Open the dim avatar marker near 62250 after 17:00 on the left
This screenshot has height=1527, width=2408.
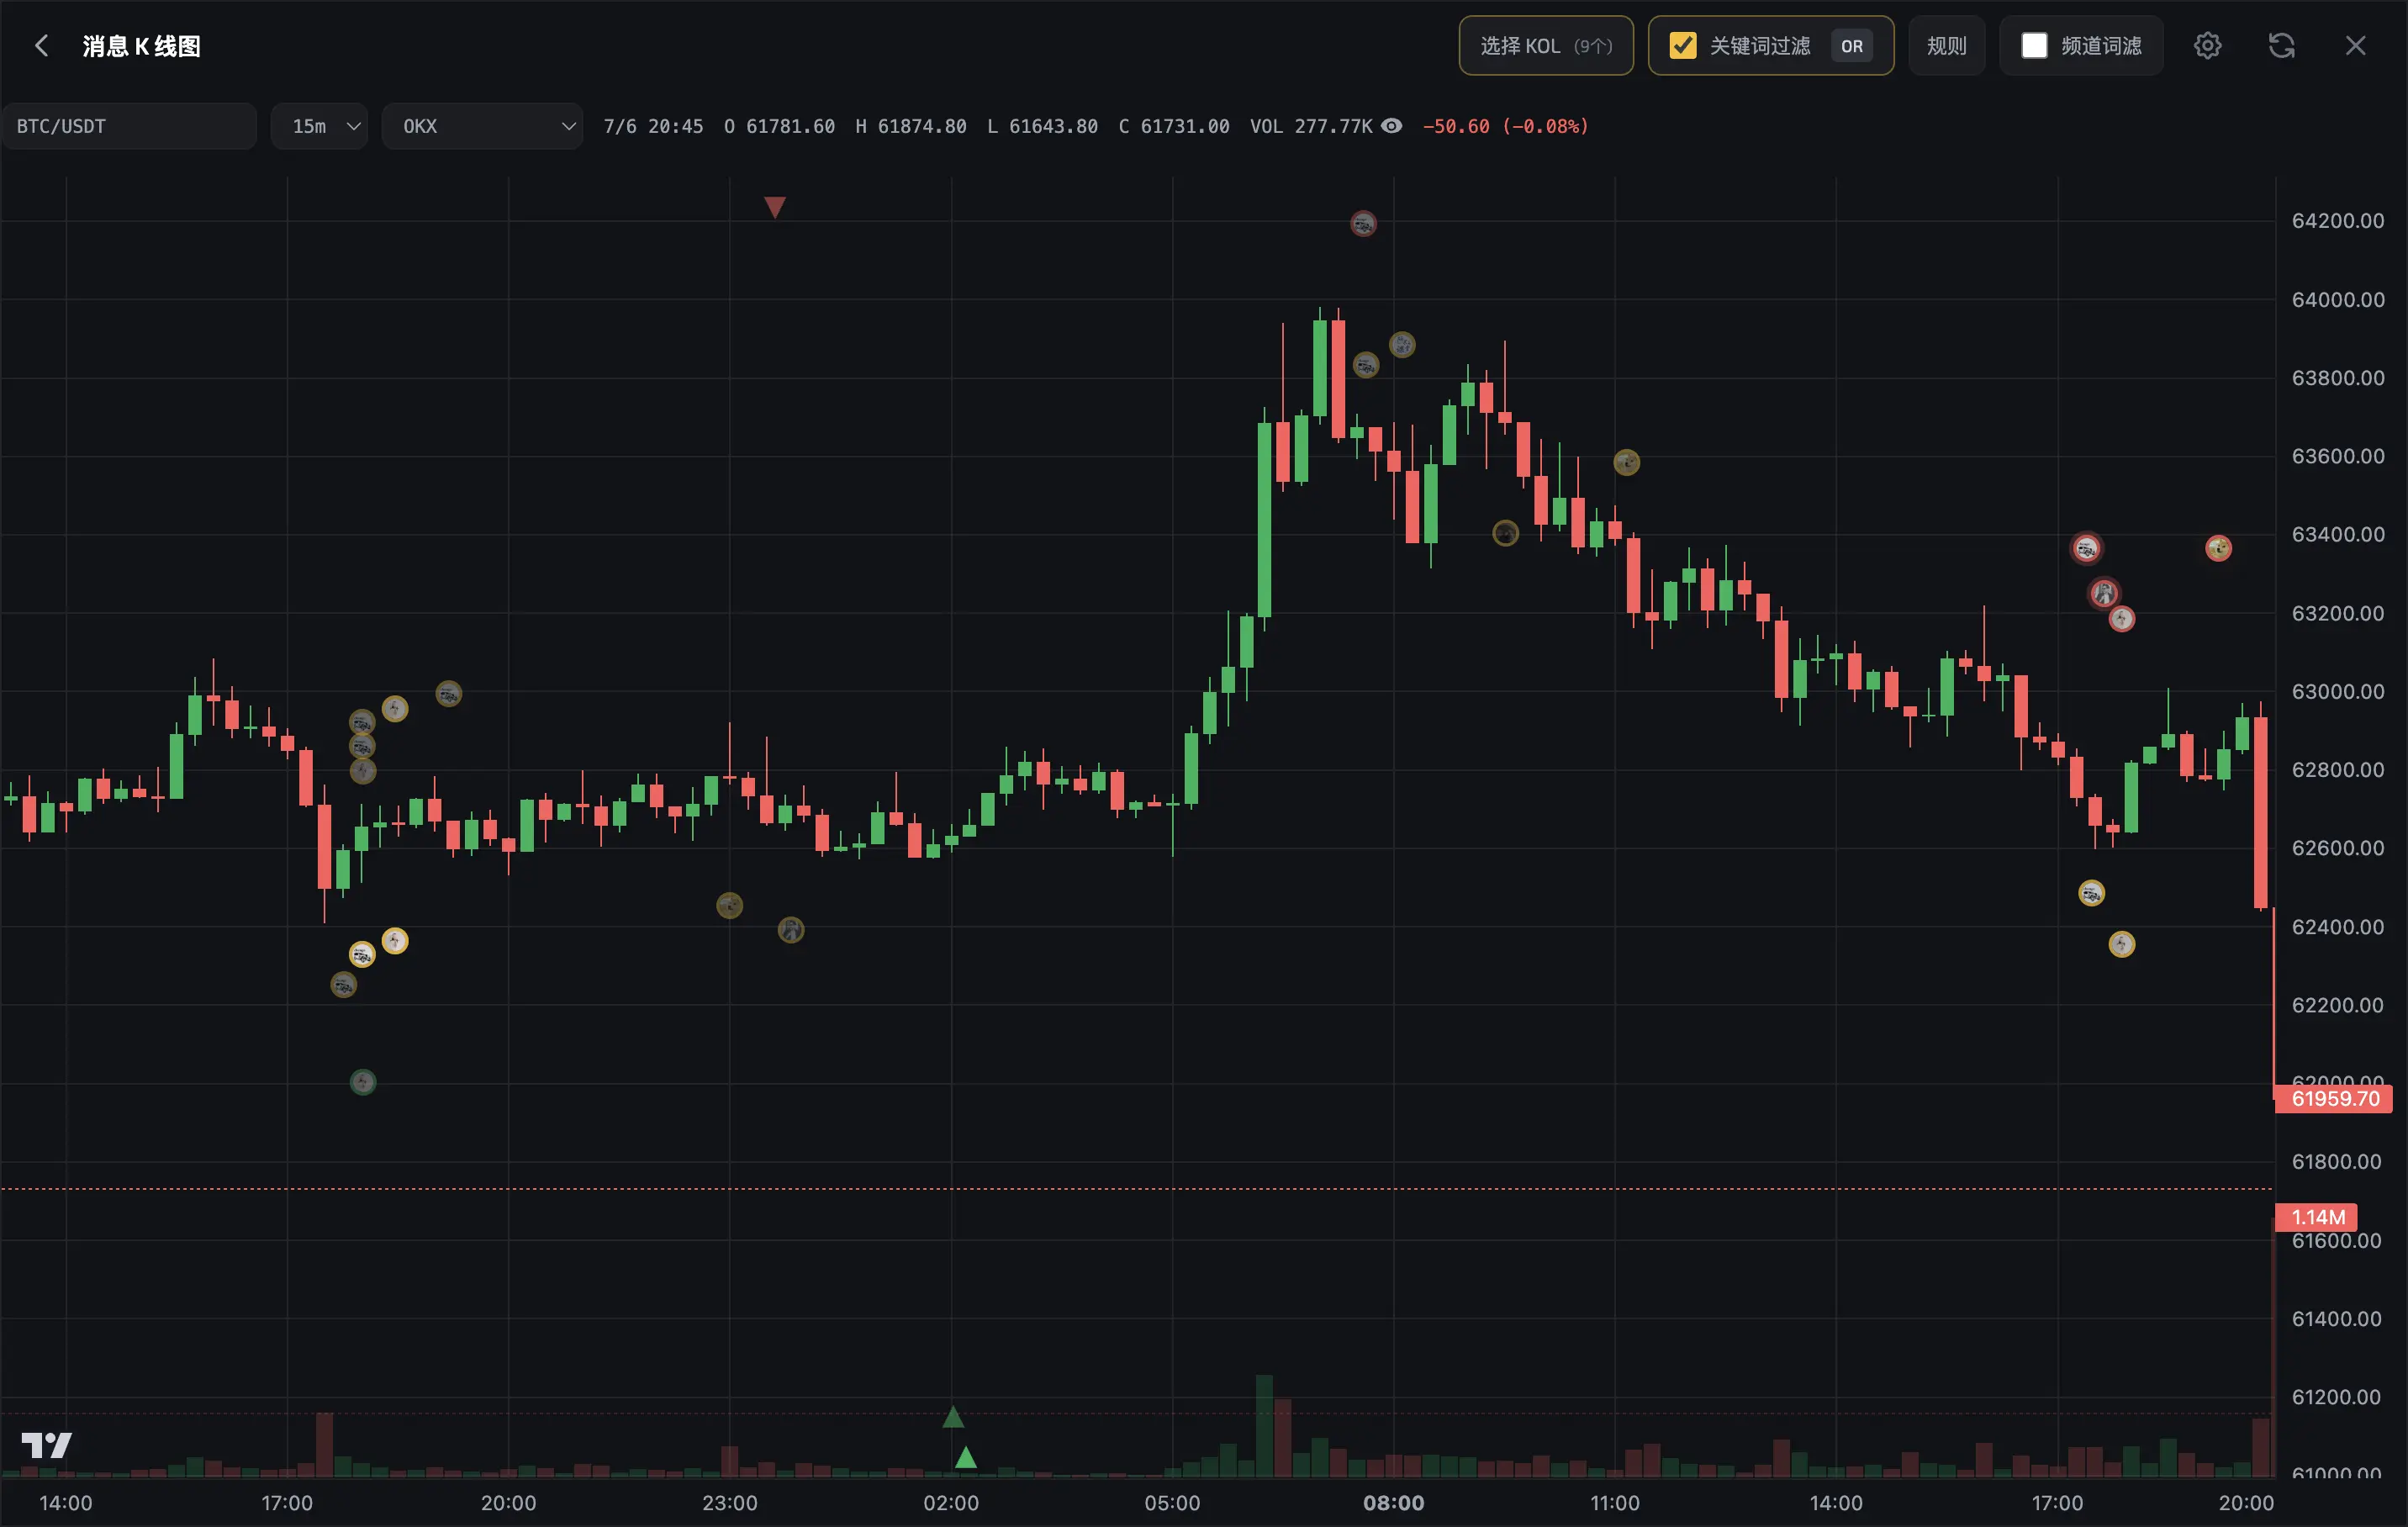(x=343, y=985)
